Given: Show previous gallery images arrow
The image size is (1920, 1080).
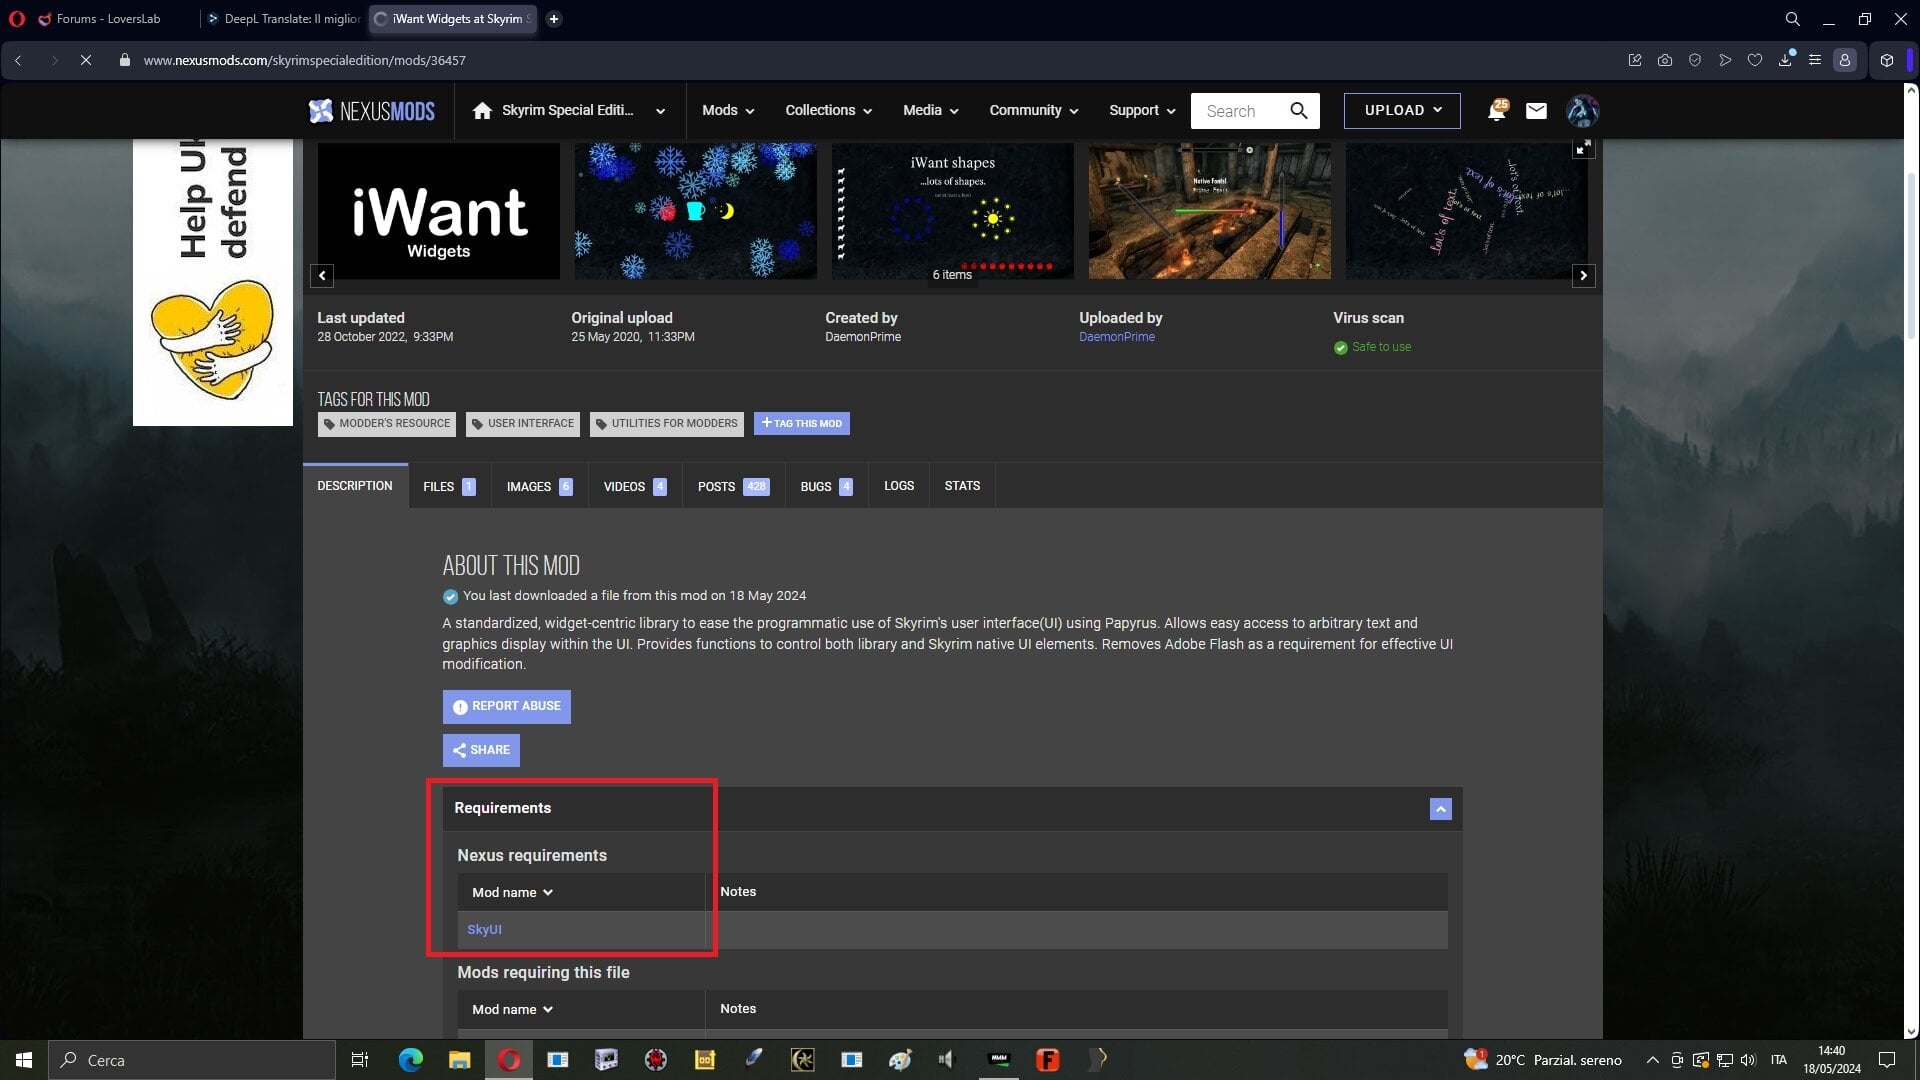Looking at the screenshot, I should click(322, 275).
